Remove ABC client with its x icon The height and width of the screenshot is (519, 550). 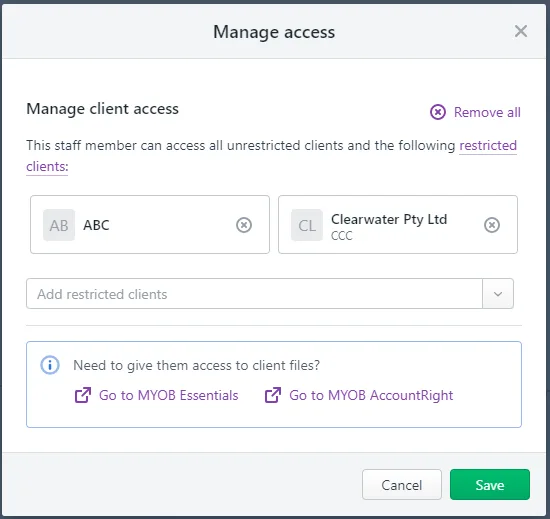[244, 225]
